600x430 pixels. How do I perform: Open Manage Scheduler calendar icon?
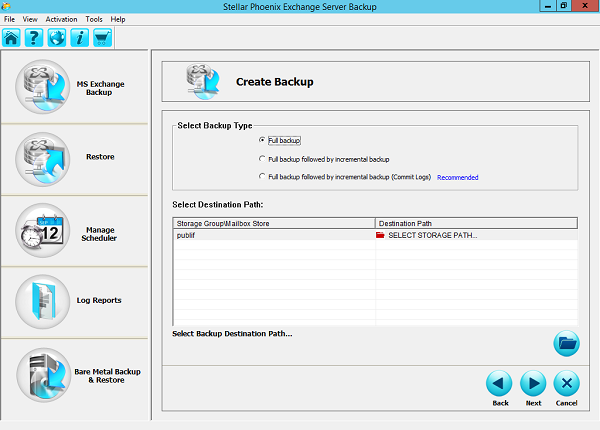(43, 230)
